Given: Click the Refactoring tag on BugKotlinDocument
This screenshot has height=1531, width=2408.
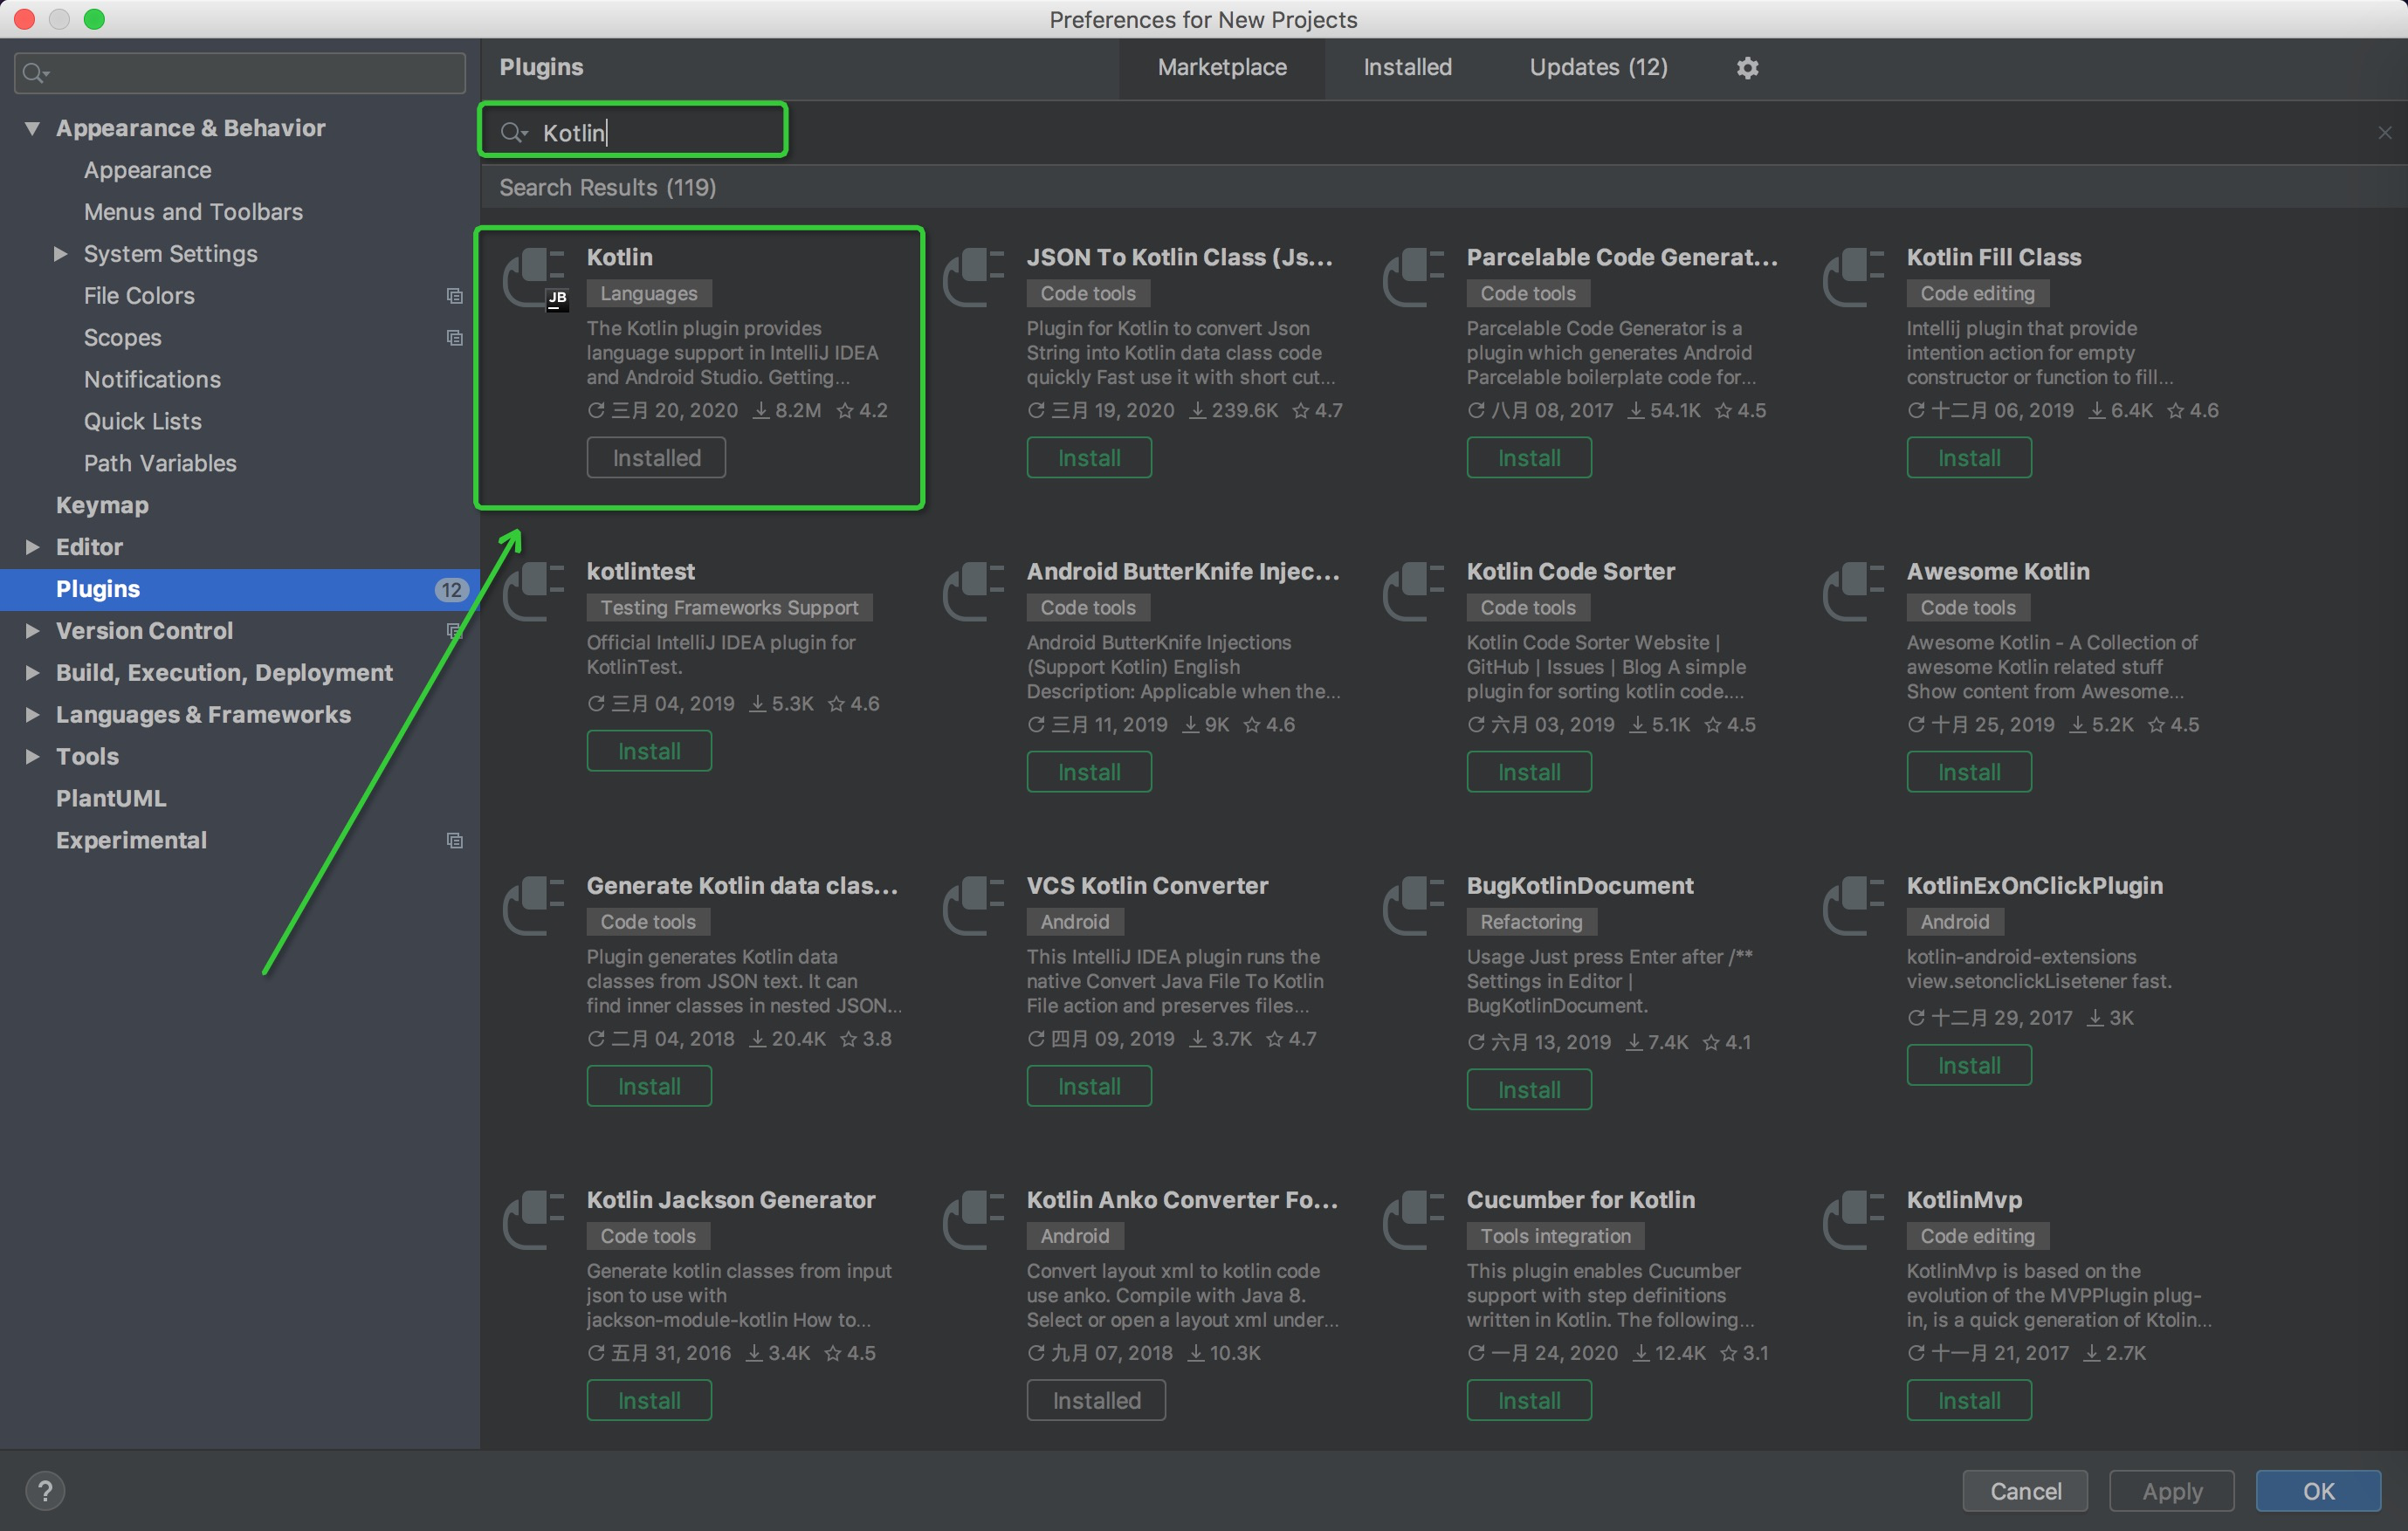Looking at the screenshot, I should (1531, 921).
